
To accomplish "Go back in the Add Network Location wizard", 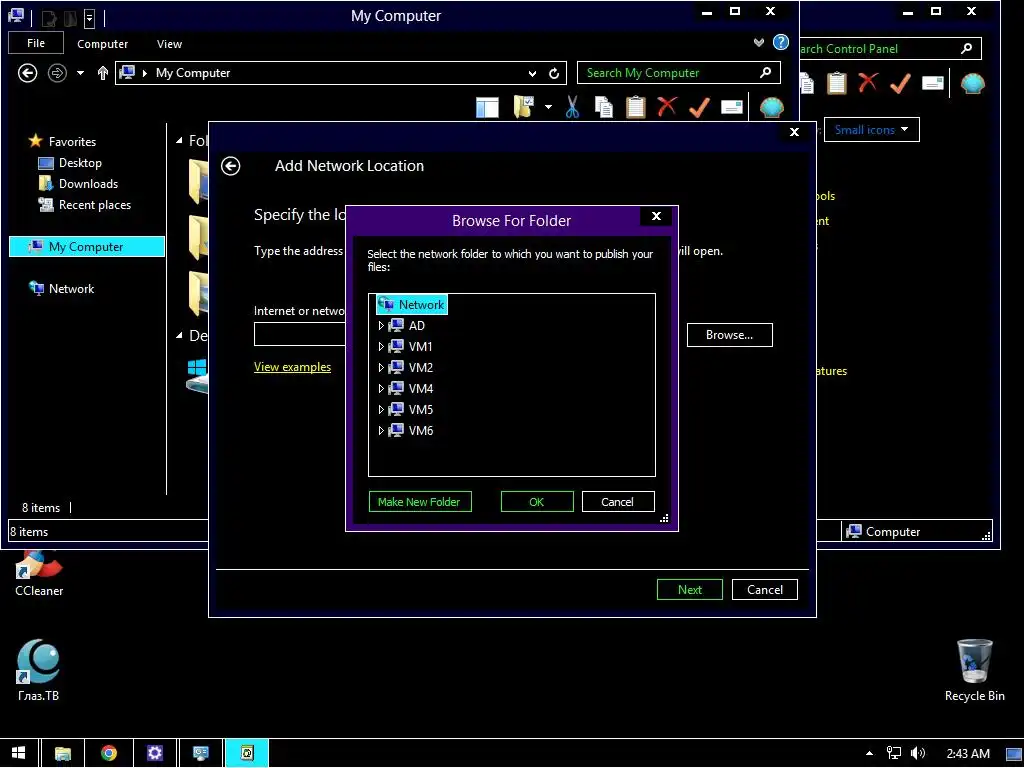I will [231, 166].
